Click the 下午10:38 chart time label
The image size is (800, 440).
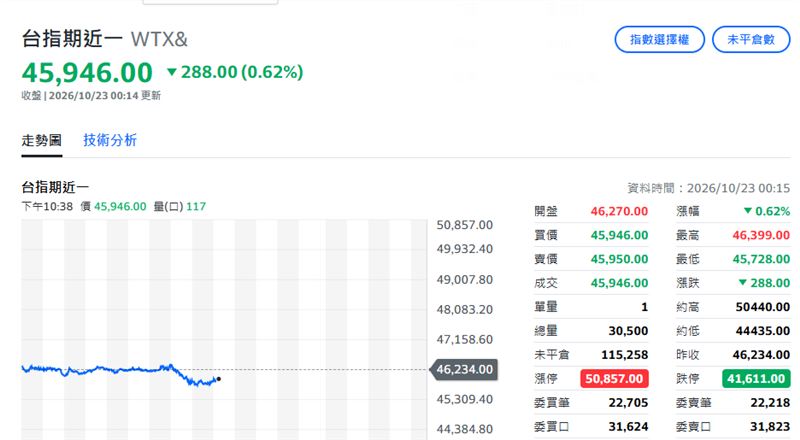(x=47, y=207)
